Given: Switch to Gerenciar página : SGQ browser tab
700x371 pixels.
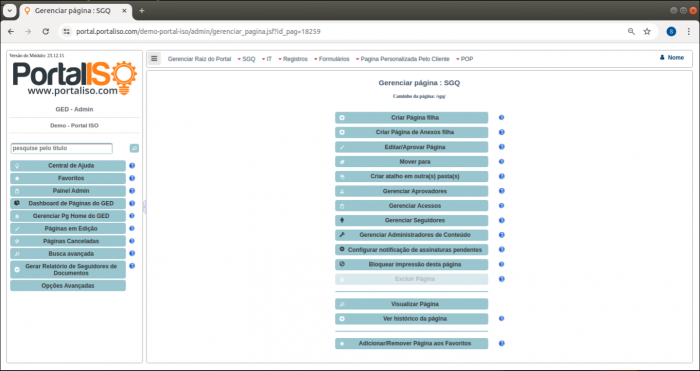Looking at the screenshot, I should (x=76, y=11).
